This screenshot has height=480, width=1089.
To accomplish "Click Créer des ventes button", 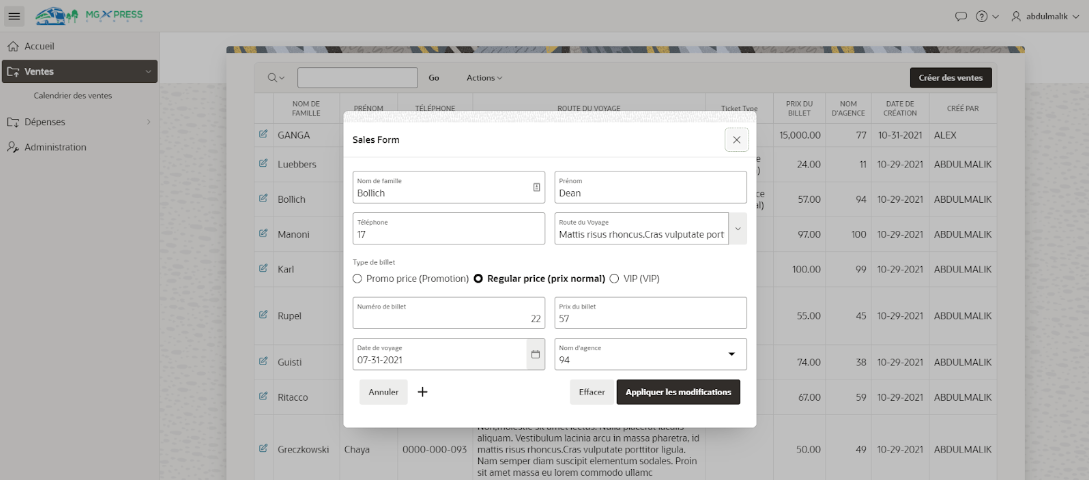I will click(x=950, y=78).
